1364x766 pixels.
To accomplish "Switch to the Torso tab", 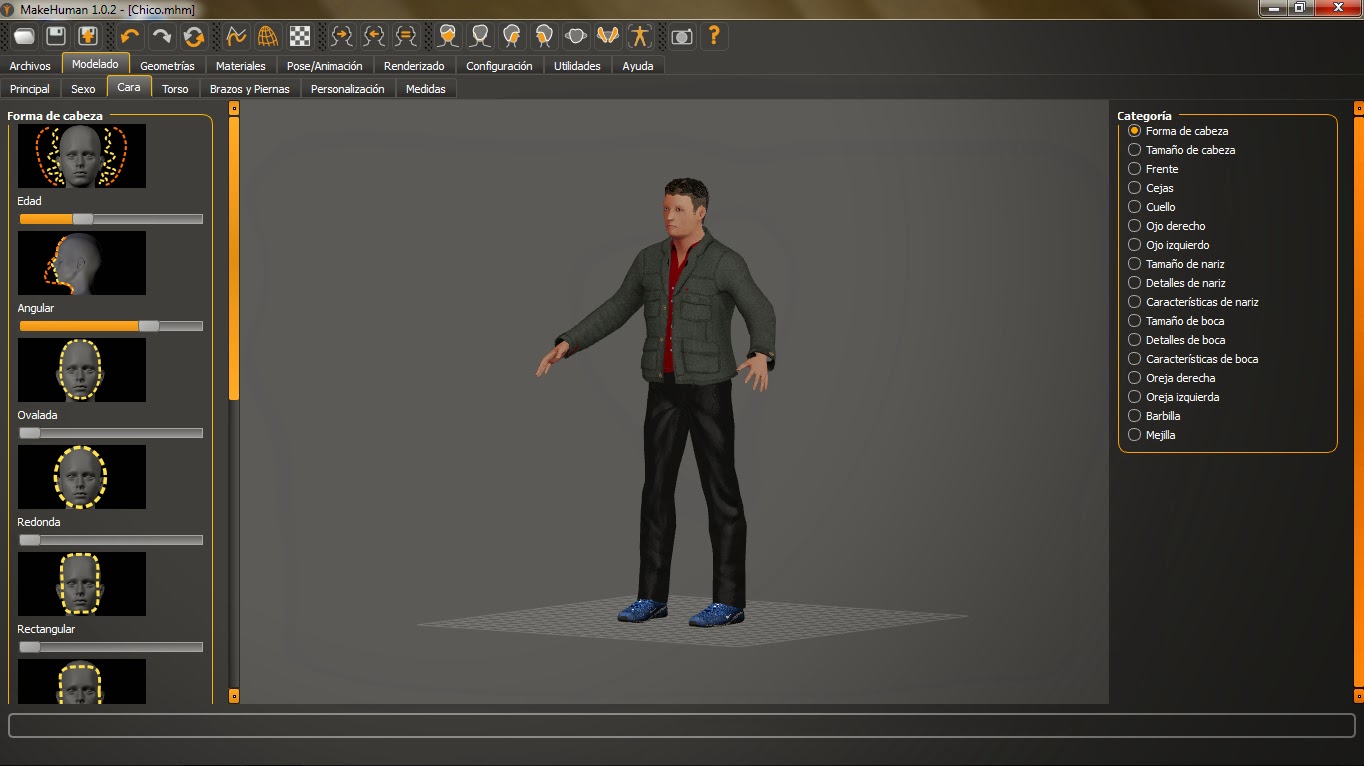I will pyautogui.click(x=176, y=88).
